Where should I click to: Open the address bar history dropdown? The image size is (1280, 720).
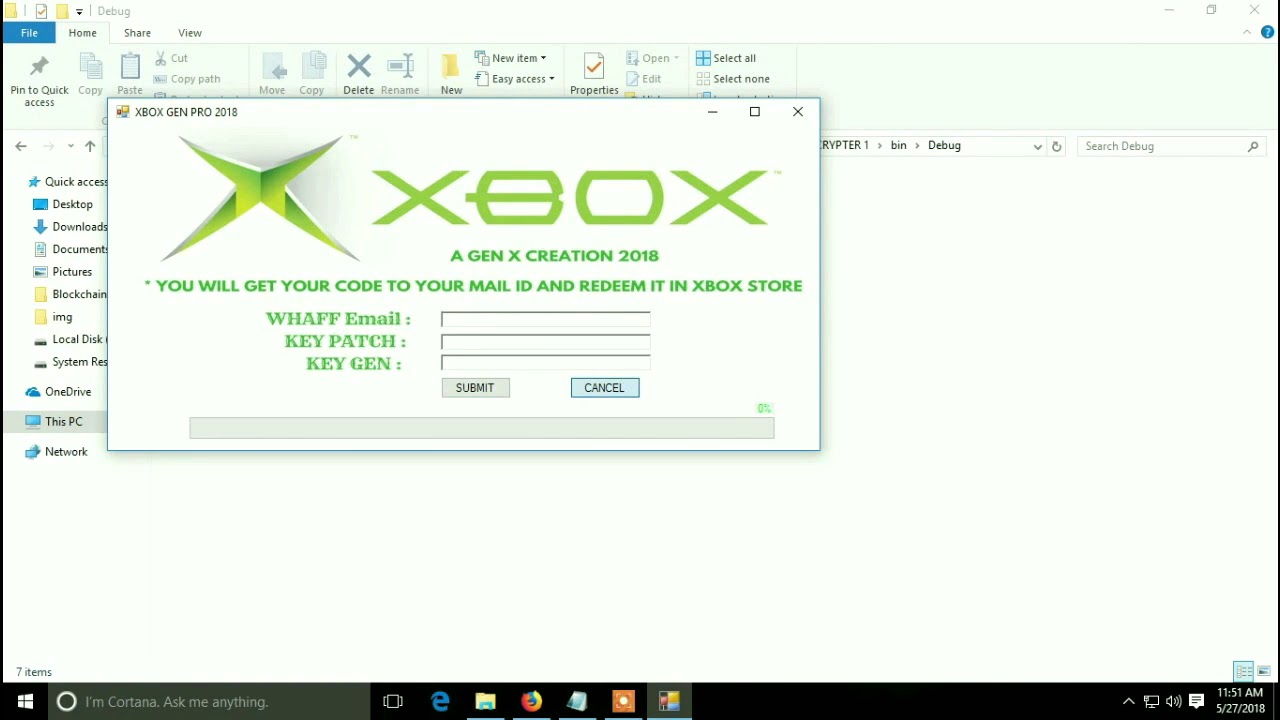(1037, 146)
